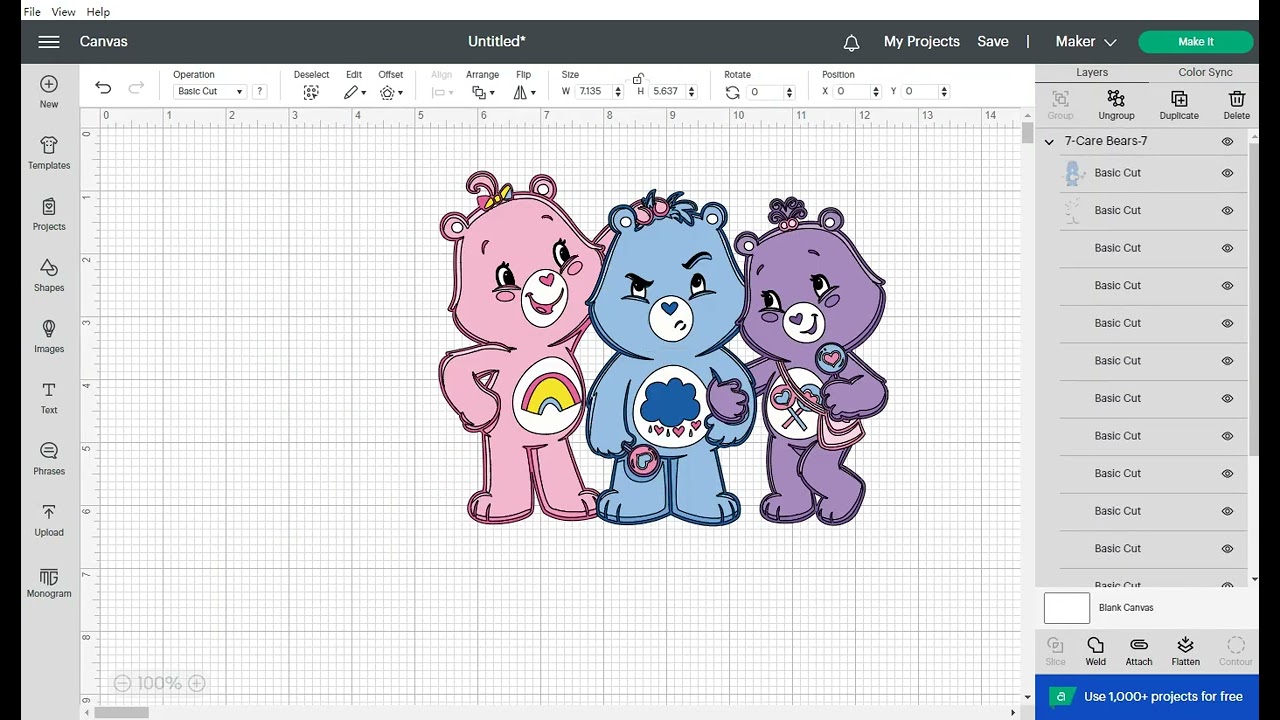Open the Maker machine dropdown
This screenshot has height=720, width=1280.
1086,42
